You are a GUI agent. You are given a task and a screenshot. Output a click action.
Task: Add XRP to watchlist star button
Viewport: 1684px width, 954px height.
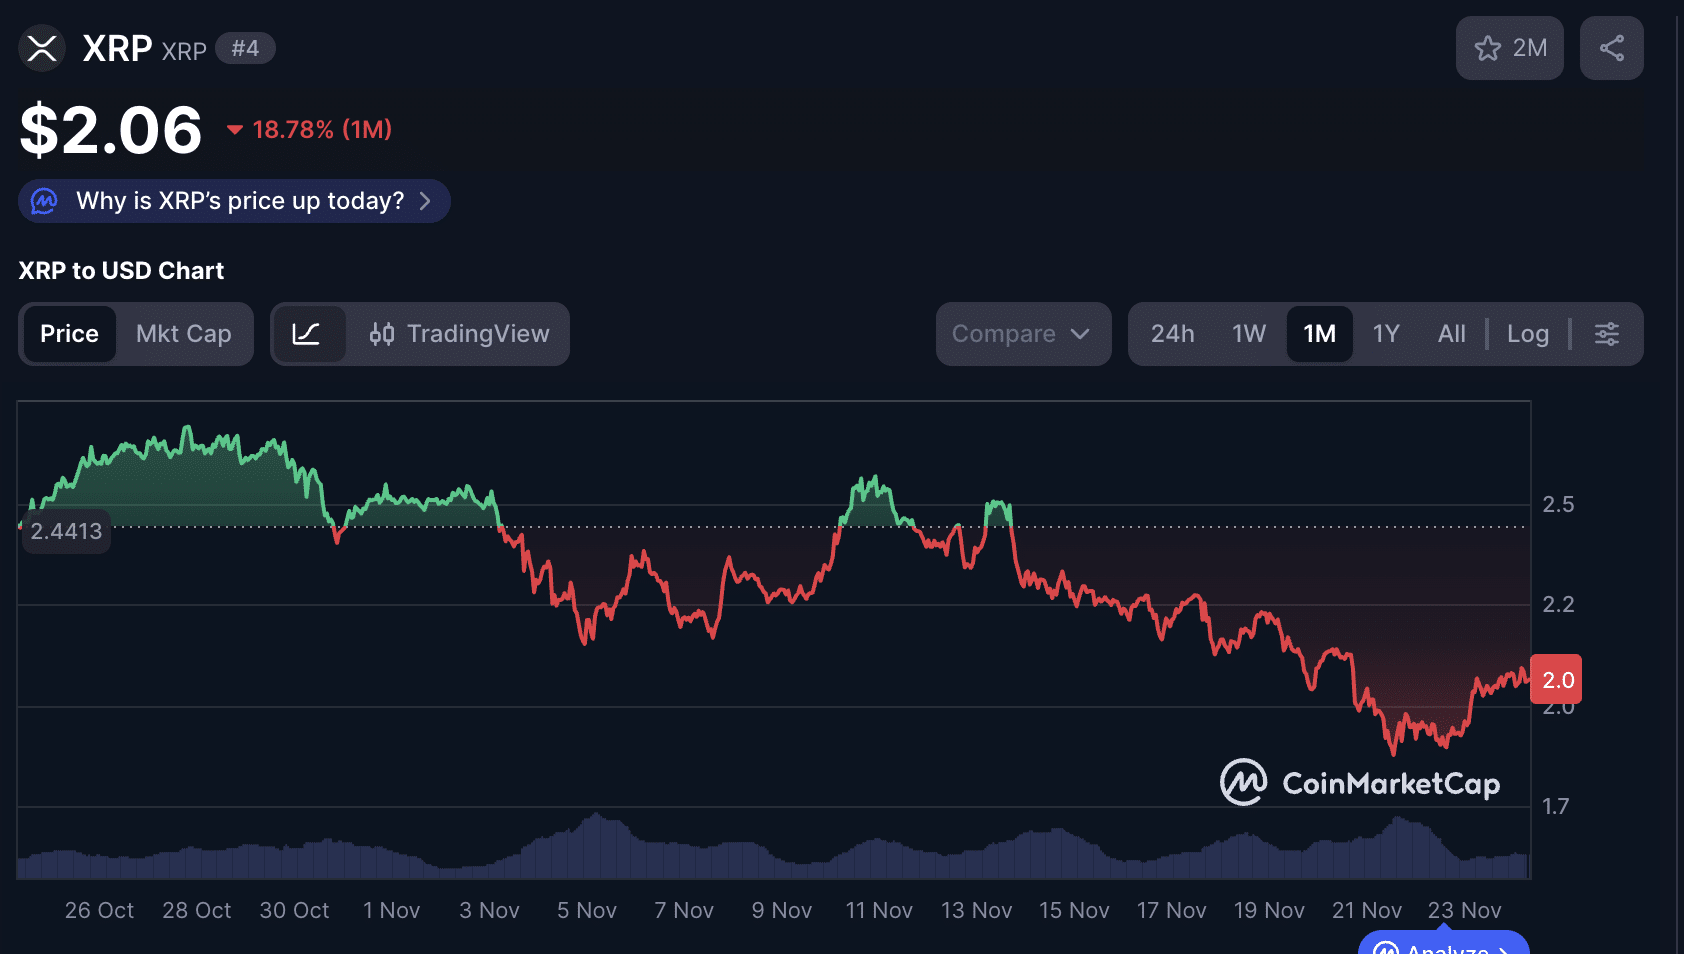(1509, 48)
